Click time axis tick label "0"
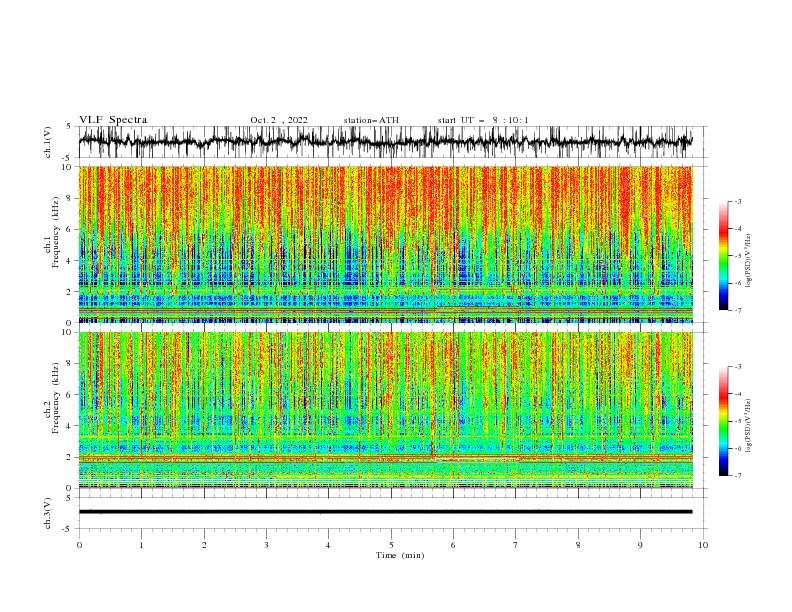 click(79, 545)
